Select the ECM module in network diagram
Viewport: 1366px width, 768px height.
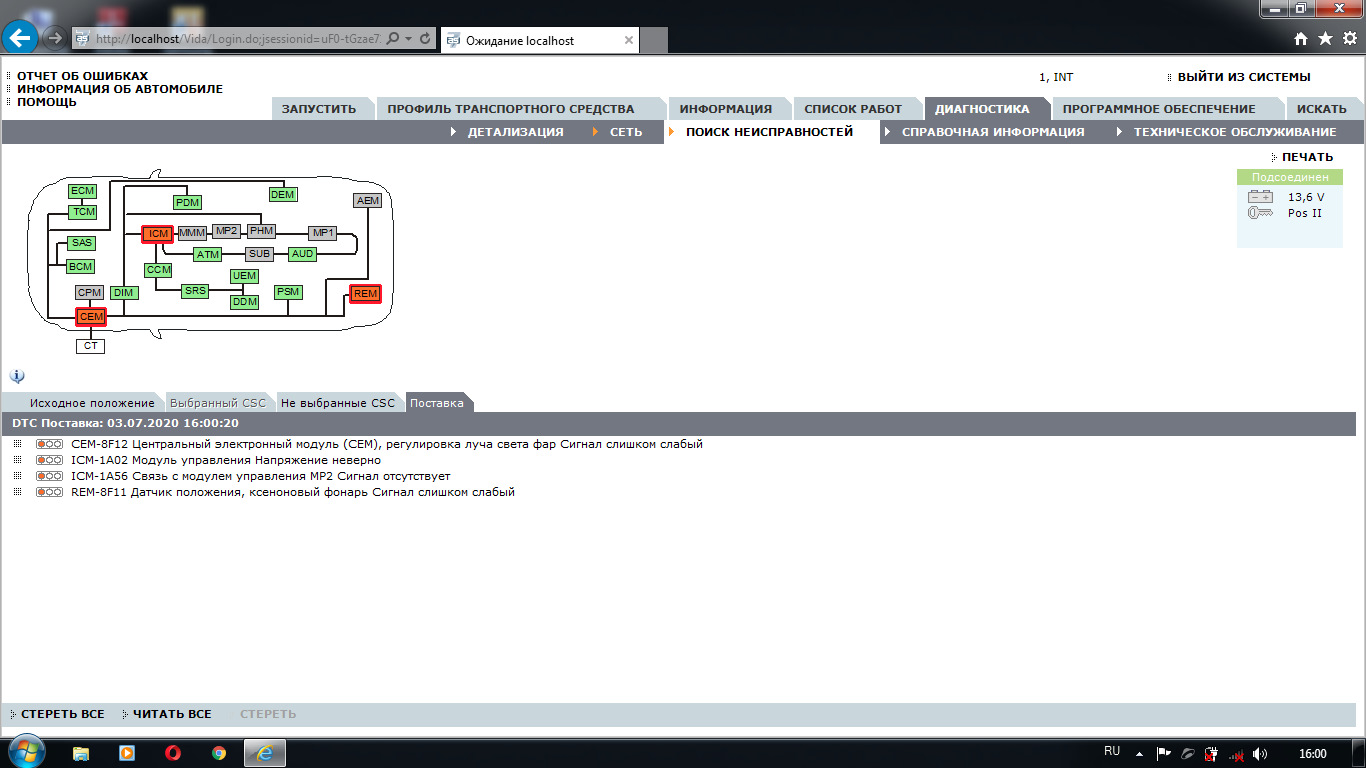pos(82,191)
